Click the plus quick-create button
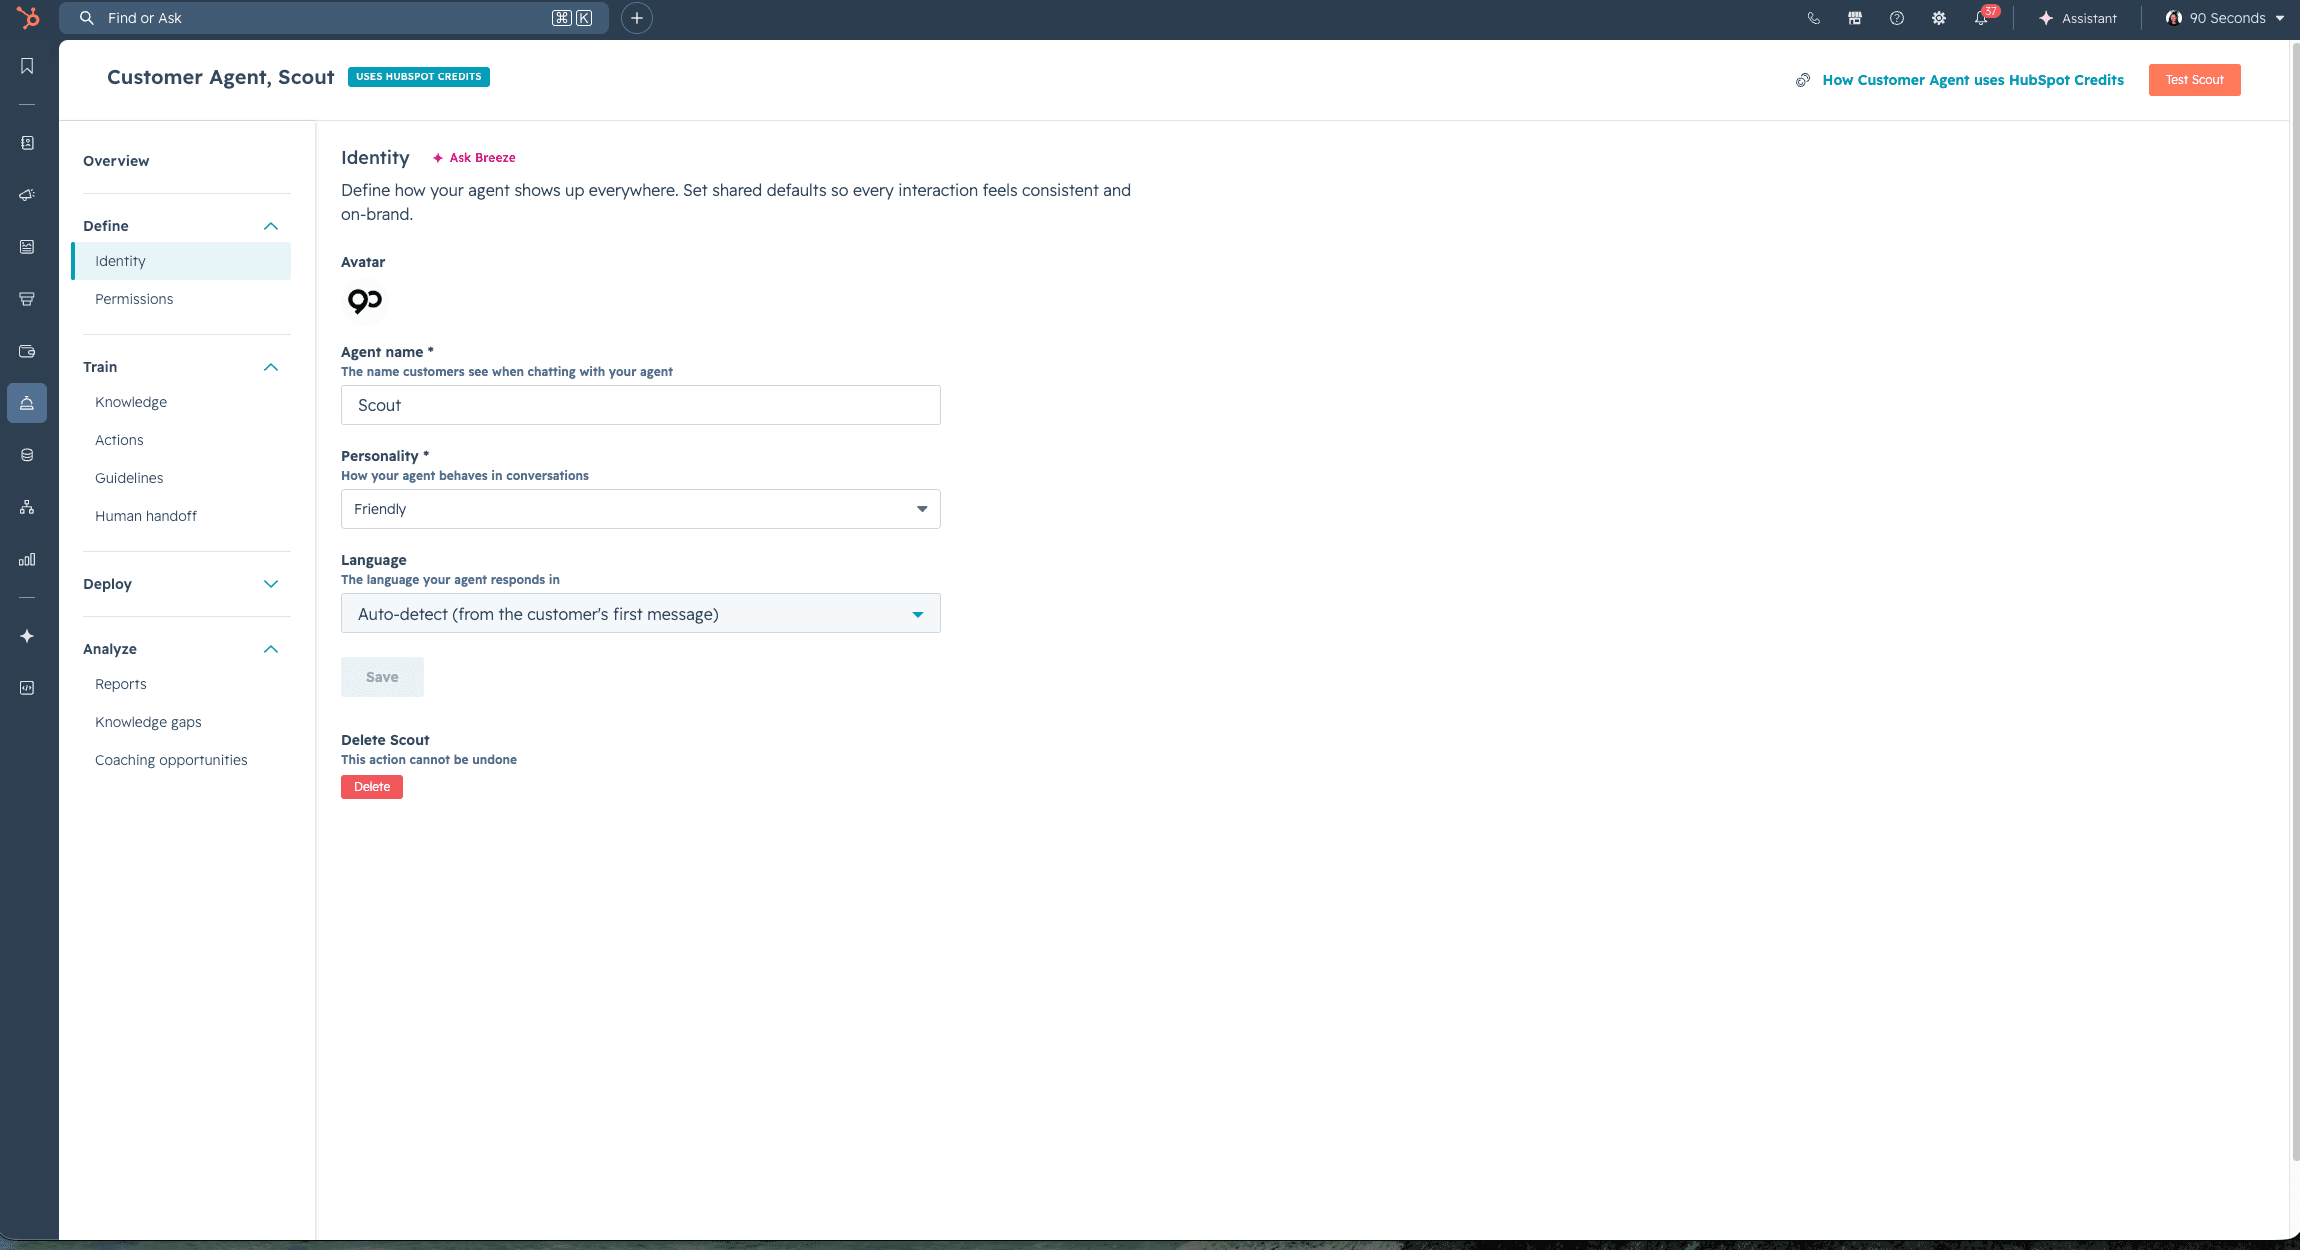This screenshot has width=2300, height=1250. [637, 18]
